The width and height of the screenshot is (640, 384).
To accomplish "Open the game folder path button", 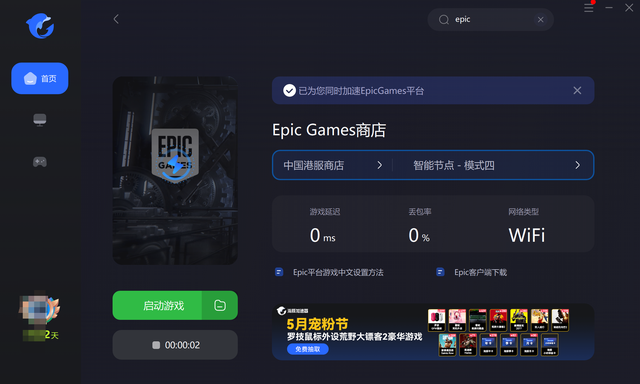I will pos(220,305).
